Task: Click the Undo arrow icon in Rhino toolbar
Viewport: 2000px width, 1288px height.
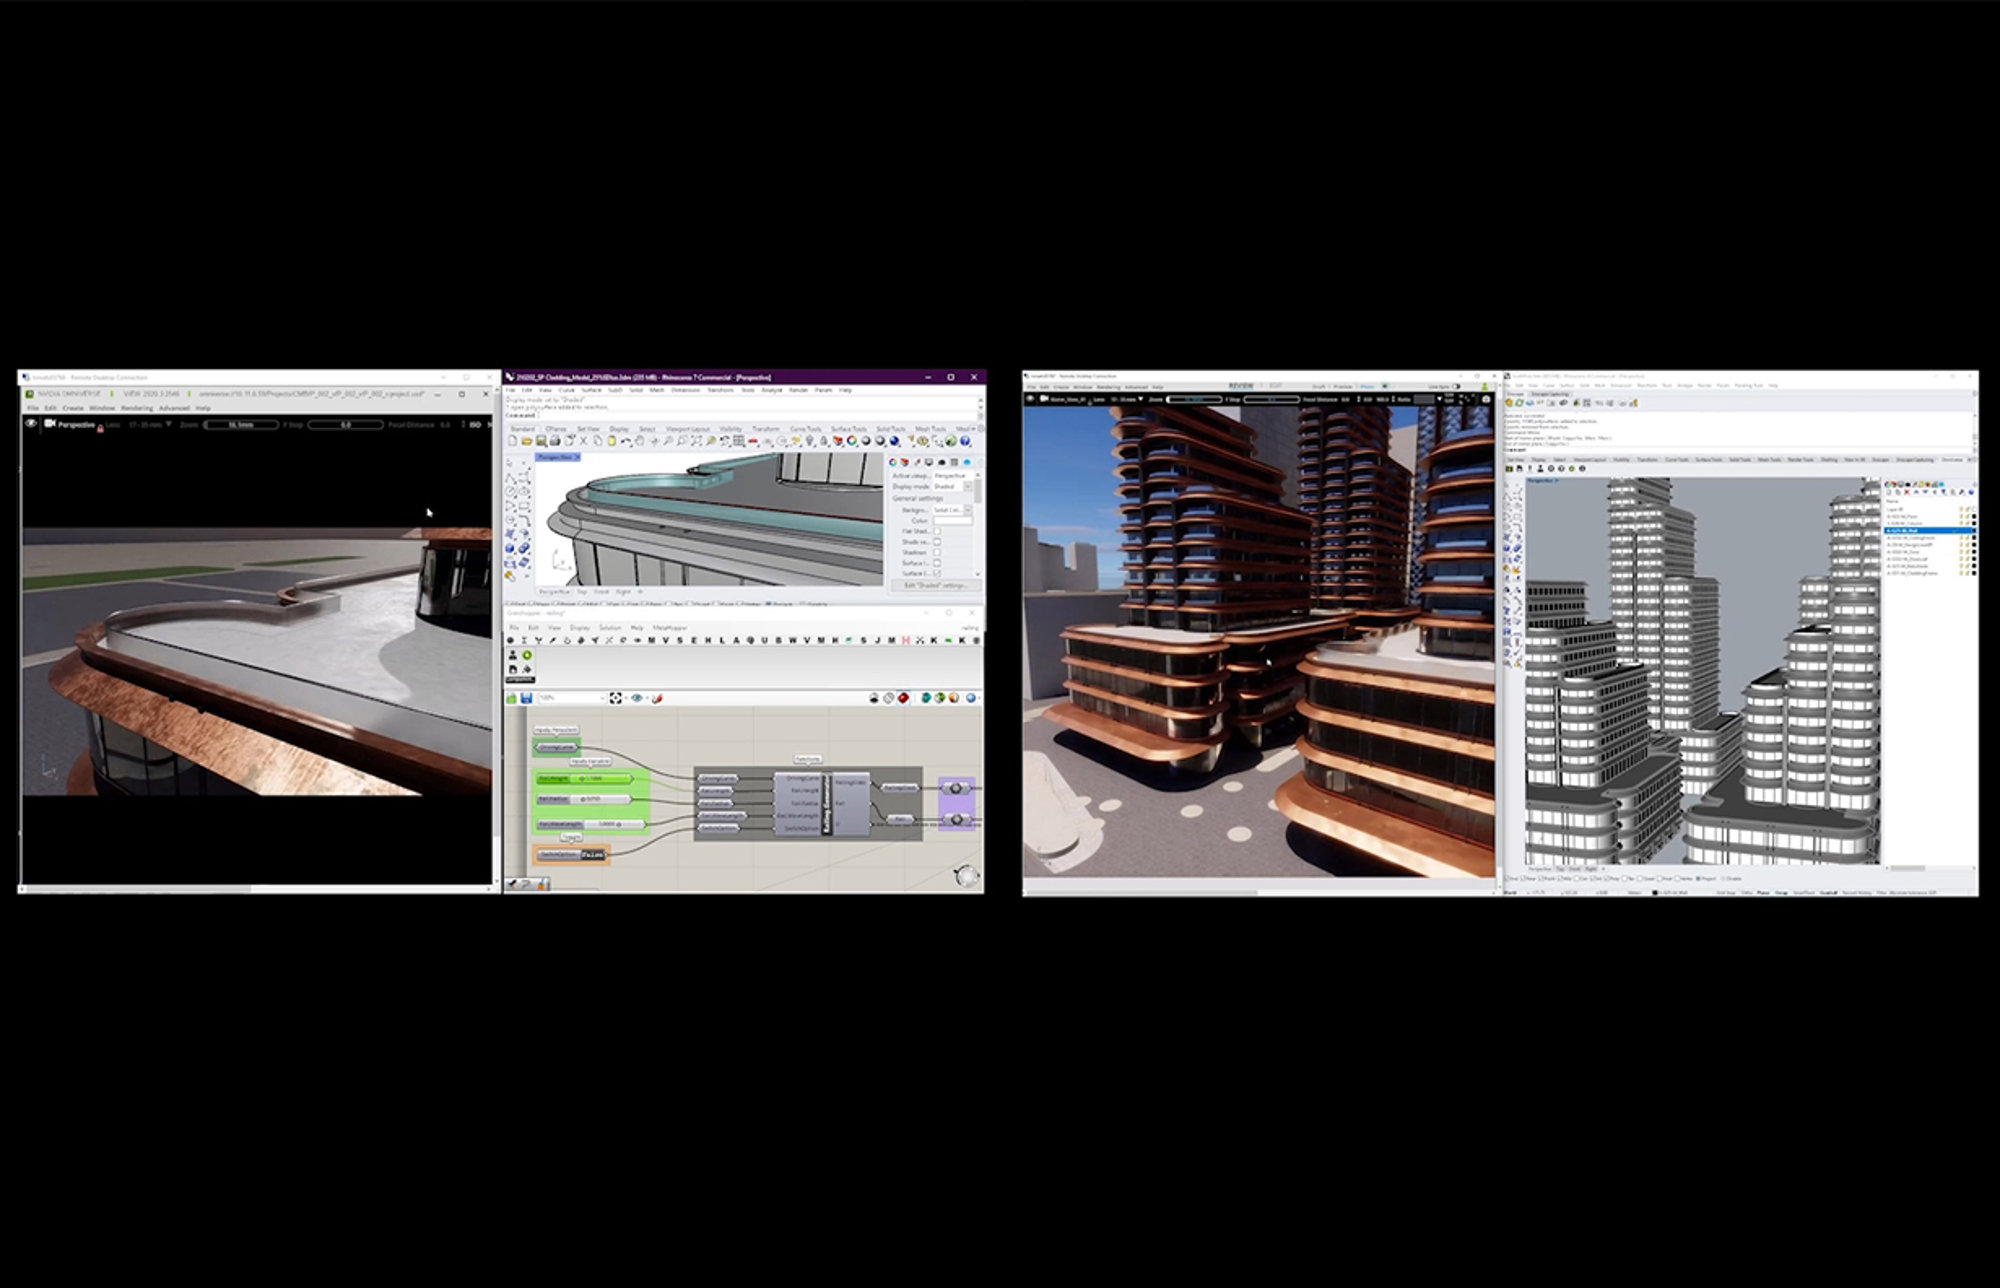Action: (626, 441)
